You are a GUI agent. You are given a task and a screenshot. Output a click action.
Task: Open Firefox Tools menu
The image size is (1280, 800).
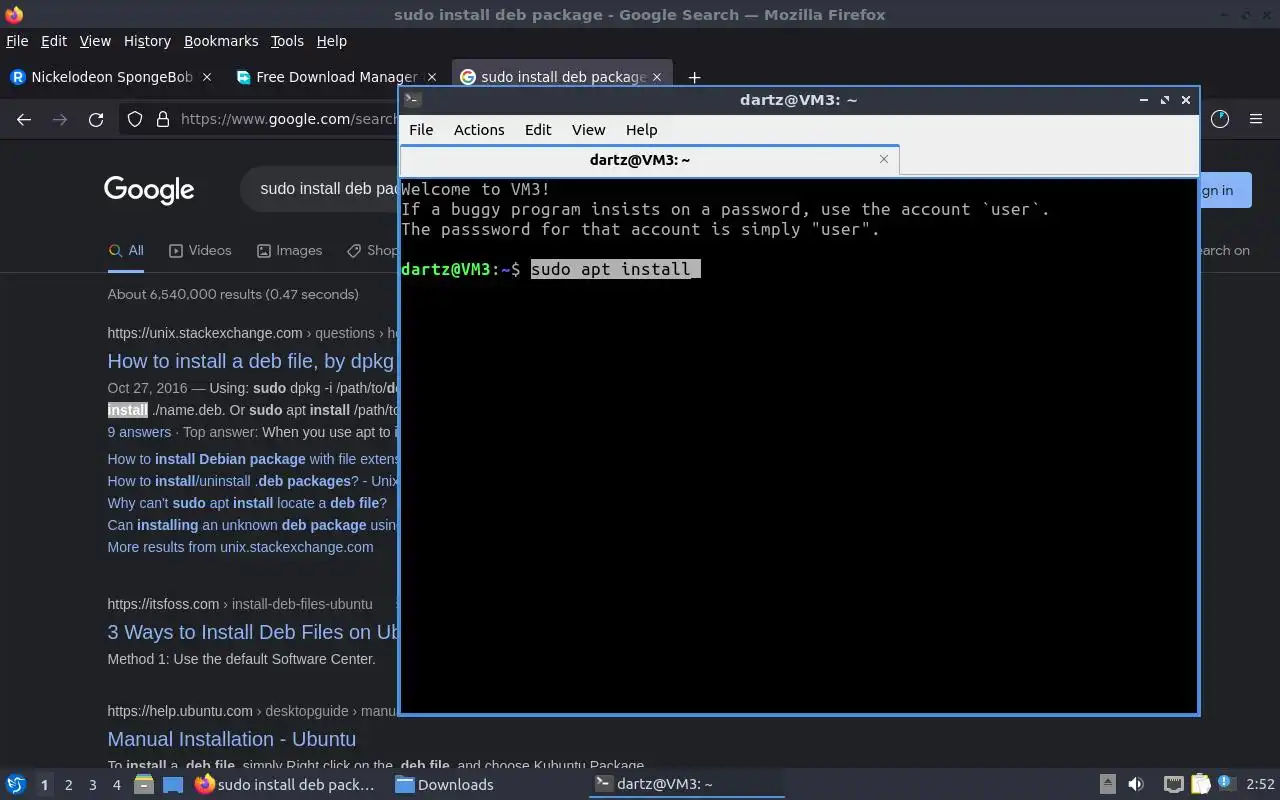click(287, 41)
